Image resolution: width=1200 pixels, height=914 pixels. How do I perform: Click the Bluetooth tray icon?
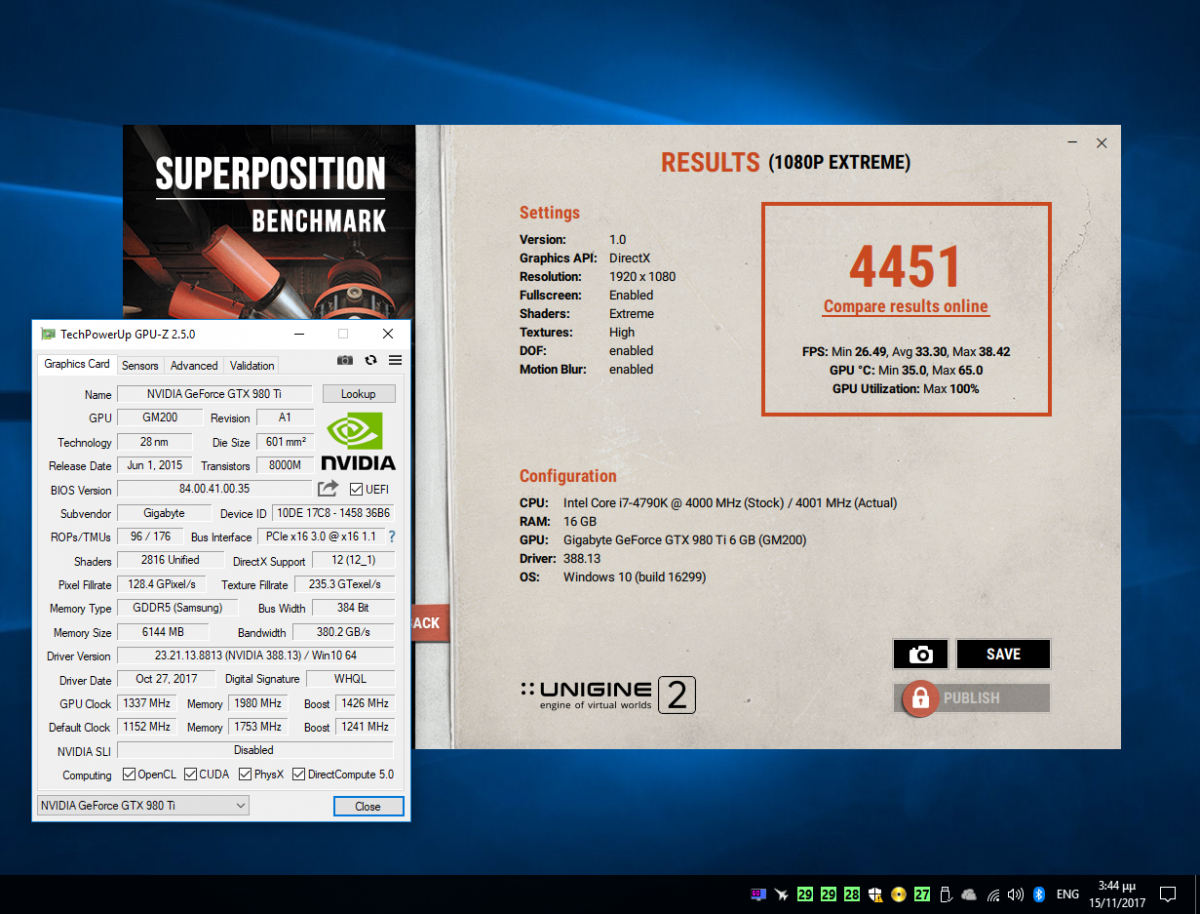coord(1039,894)
